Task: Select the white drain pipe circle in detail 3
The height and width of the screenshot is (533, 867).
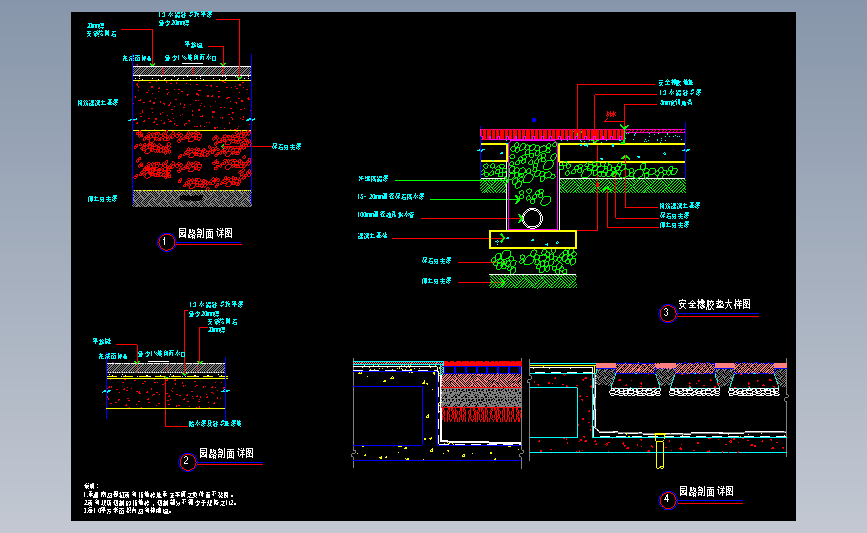Action: pyautogui.click(x=532, y=218)
